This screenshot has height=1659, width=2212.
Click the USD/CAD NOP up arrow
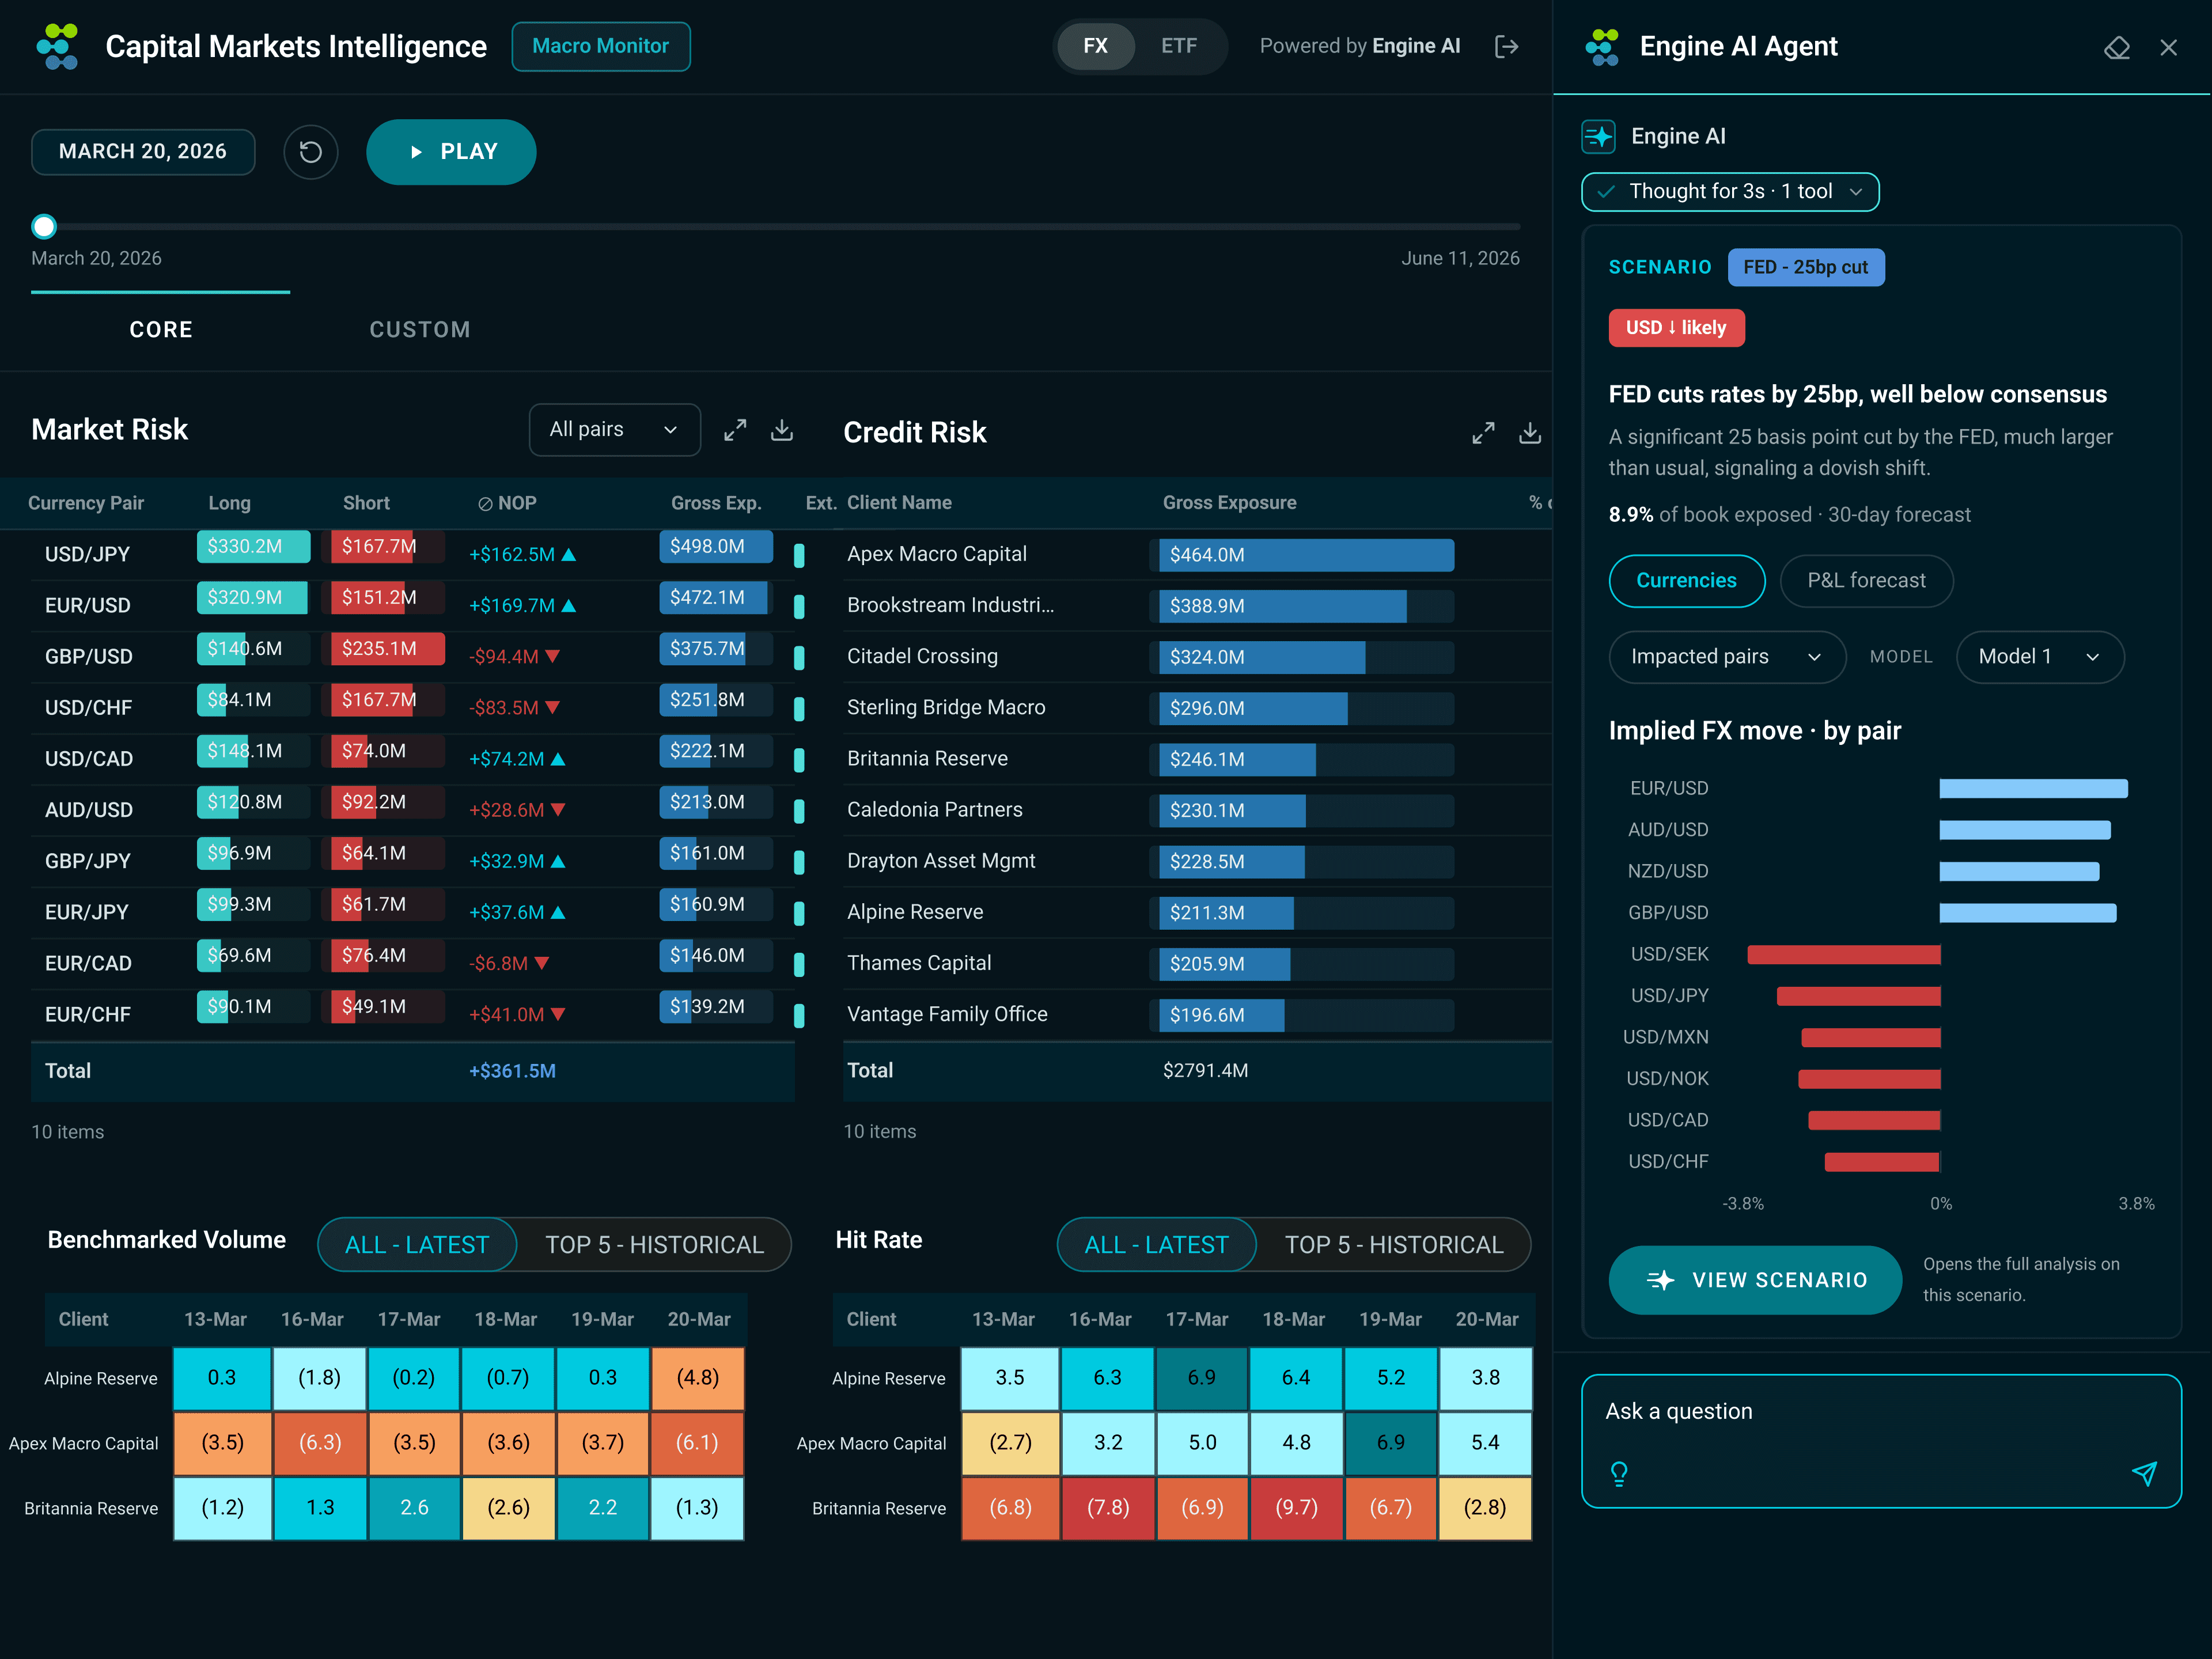558,759
